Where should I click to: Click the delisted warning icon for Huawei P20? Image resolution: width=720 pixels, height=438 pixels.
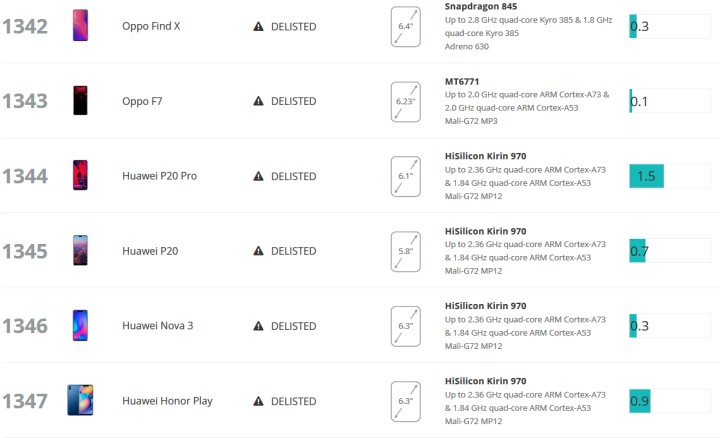259,251
